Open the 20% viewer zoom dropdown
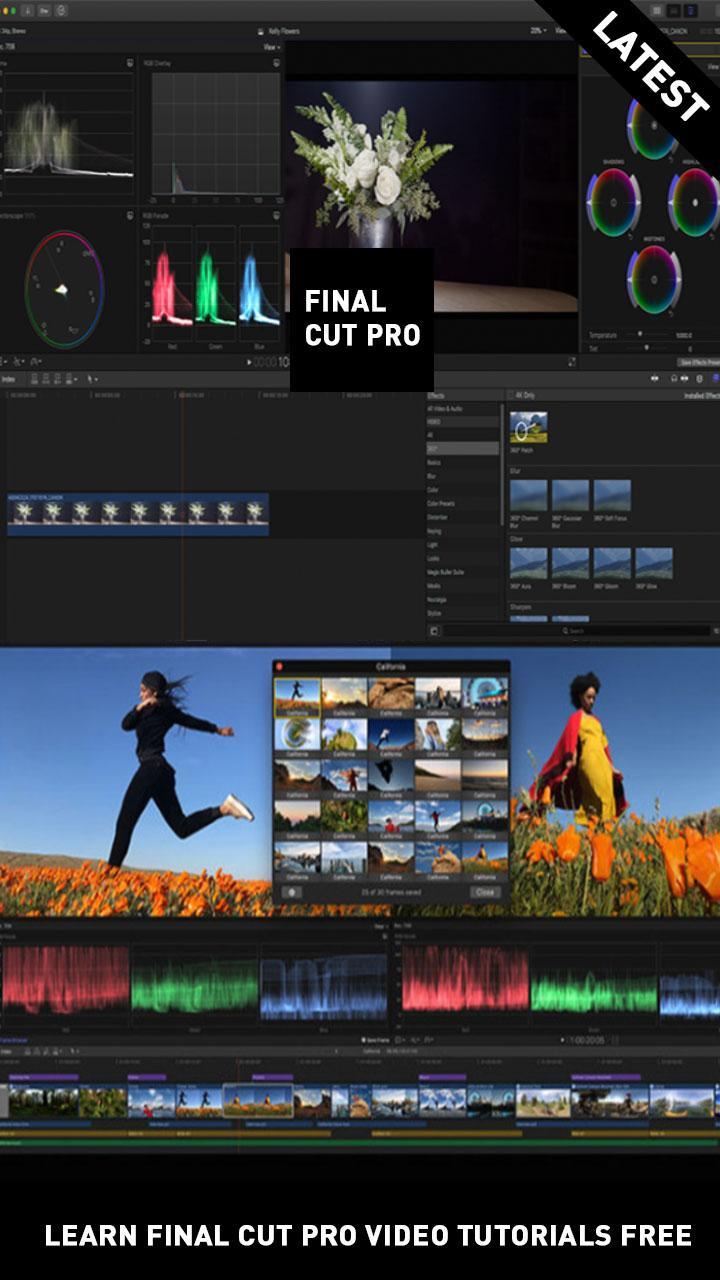The image size is (720, 1280). click(x=539, y=31)
